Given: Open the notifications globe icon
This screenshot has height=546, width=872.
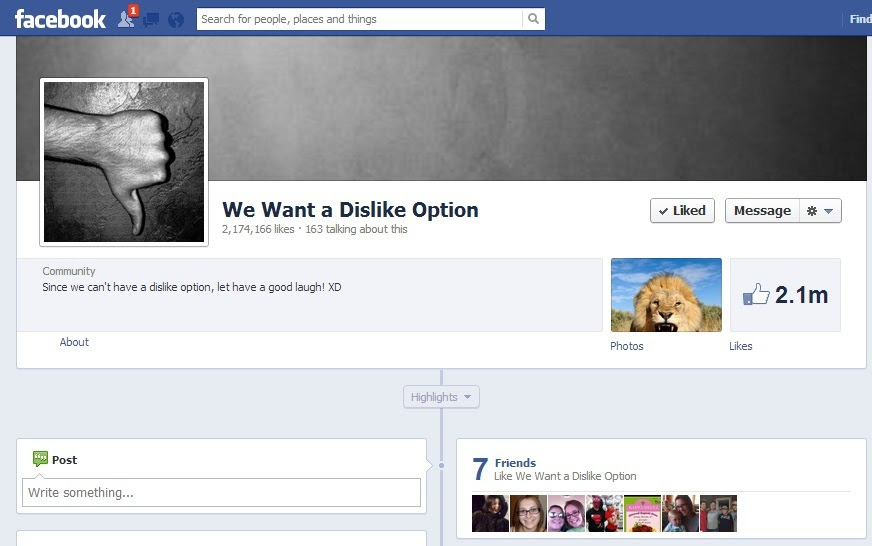Looking at the screenshot, I should pyautogui.click(x=176, y=20).
